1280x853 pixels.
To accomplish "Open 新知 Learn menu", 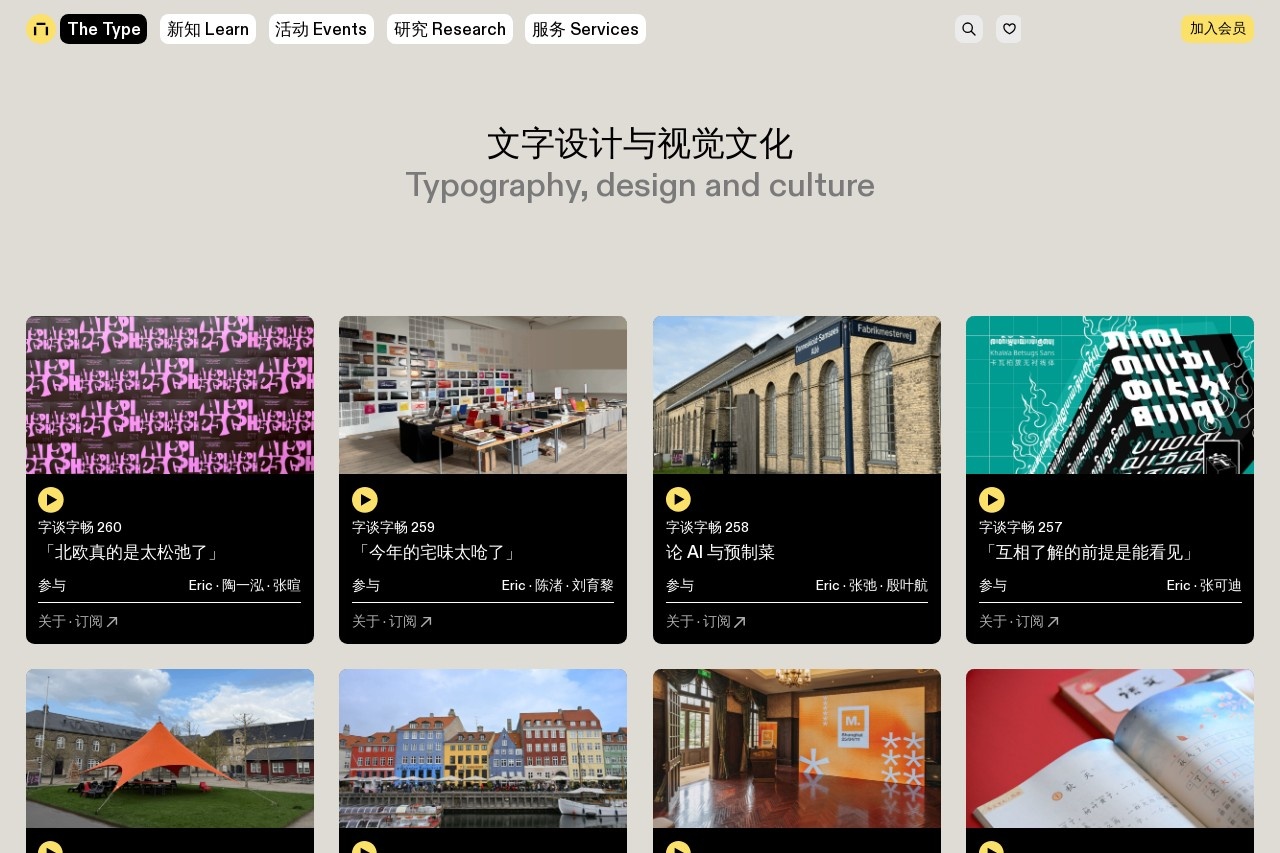I will [x=208, y=29].
